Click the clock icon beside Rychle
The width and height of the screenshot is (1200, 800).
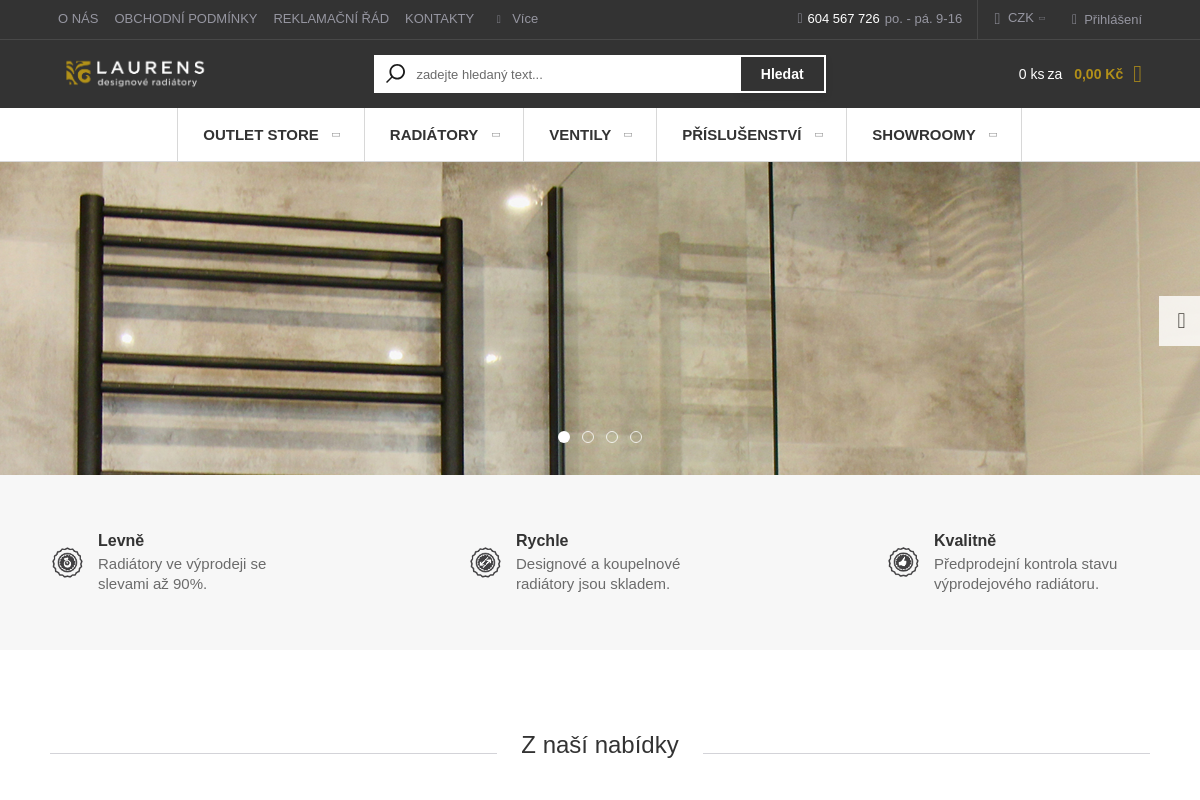[485, 562]
